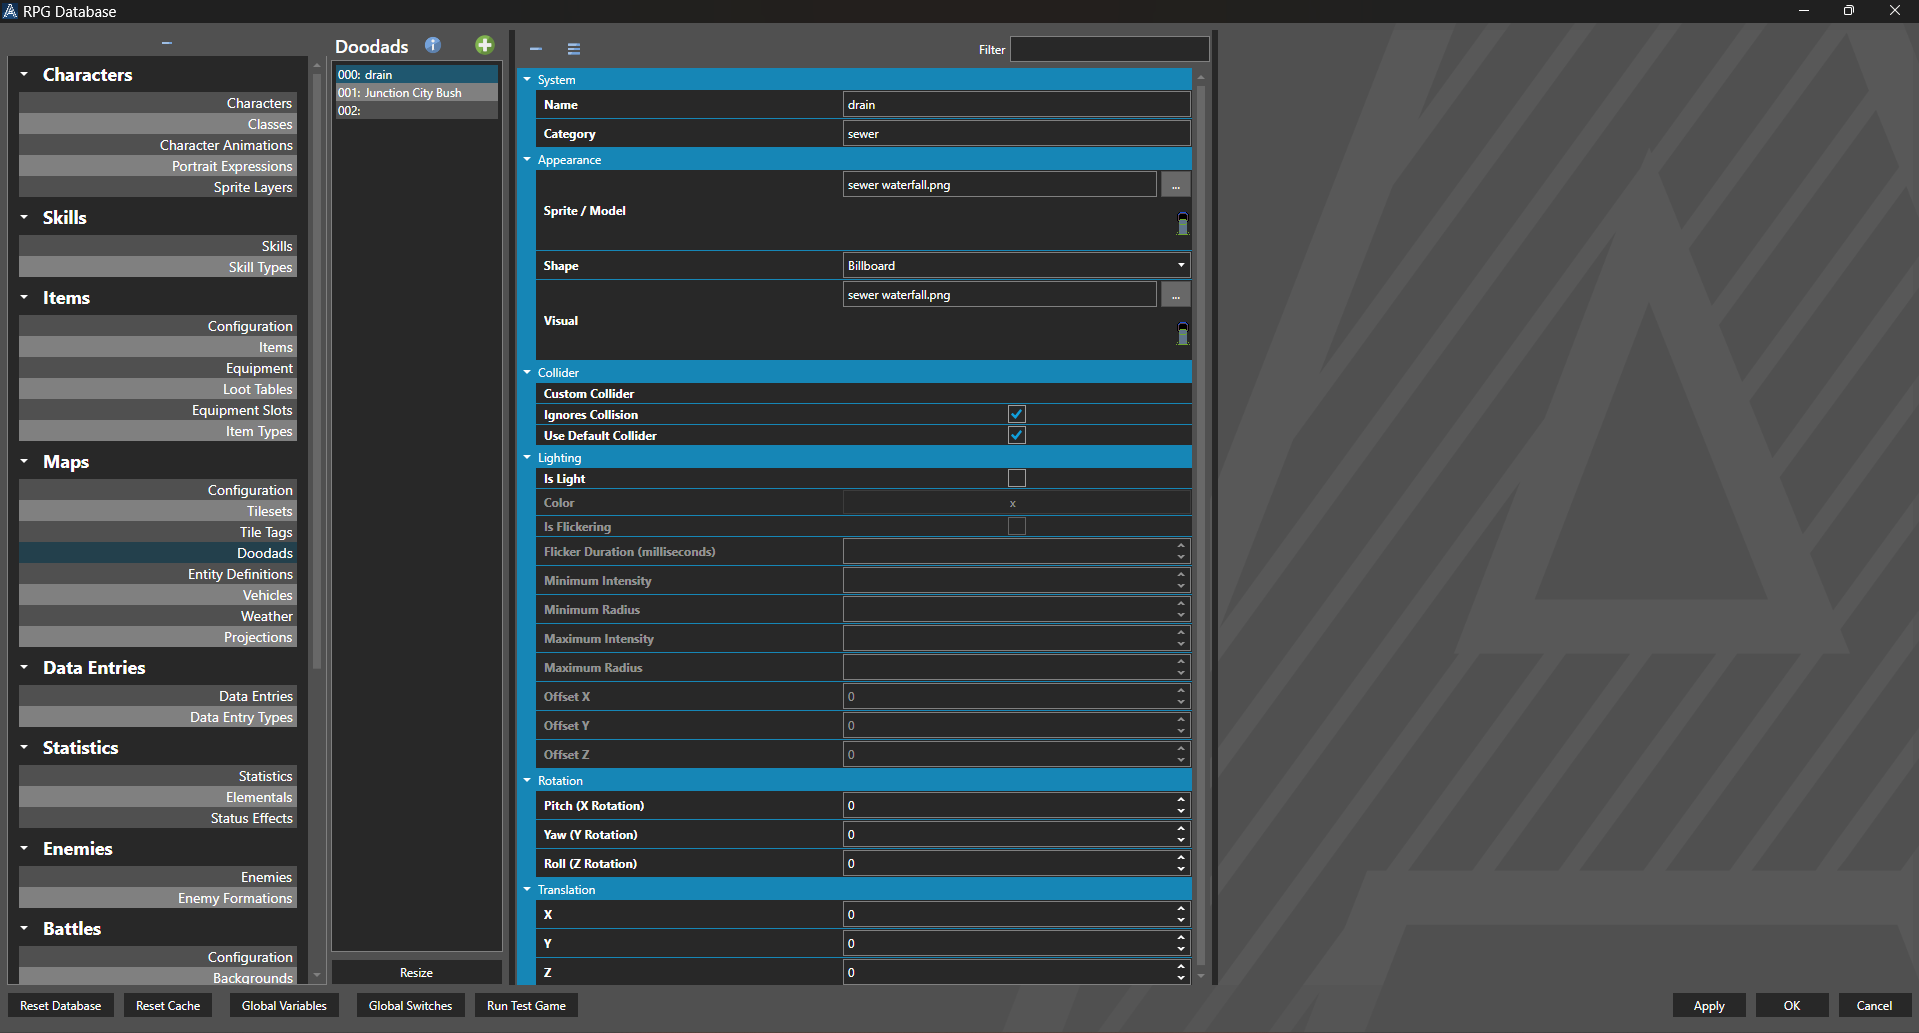Collapse the Lighting section

tap(528, 458)
